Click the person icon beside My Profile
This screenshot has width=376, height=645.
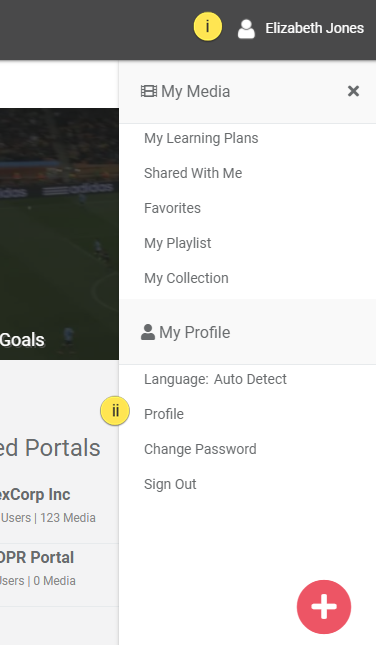[148, 332]
